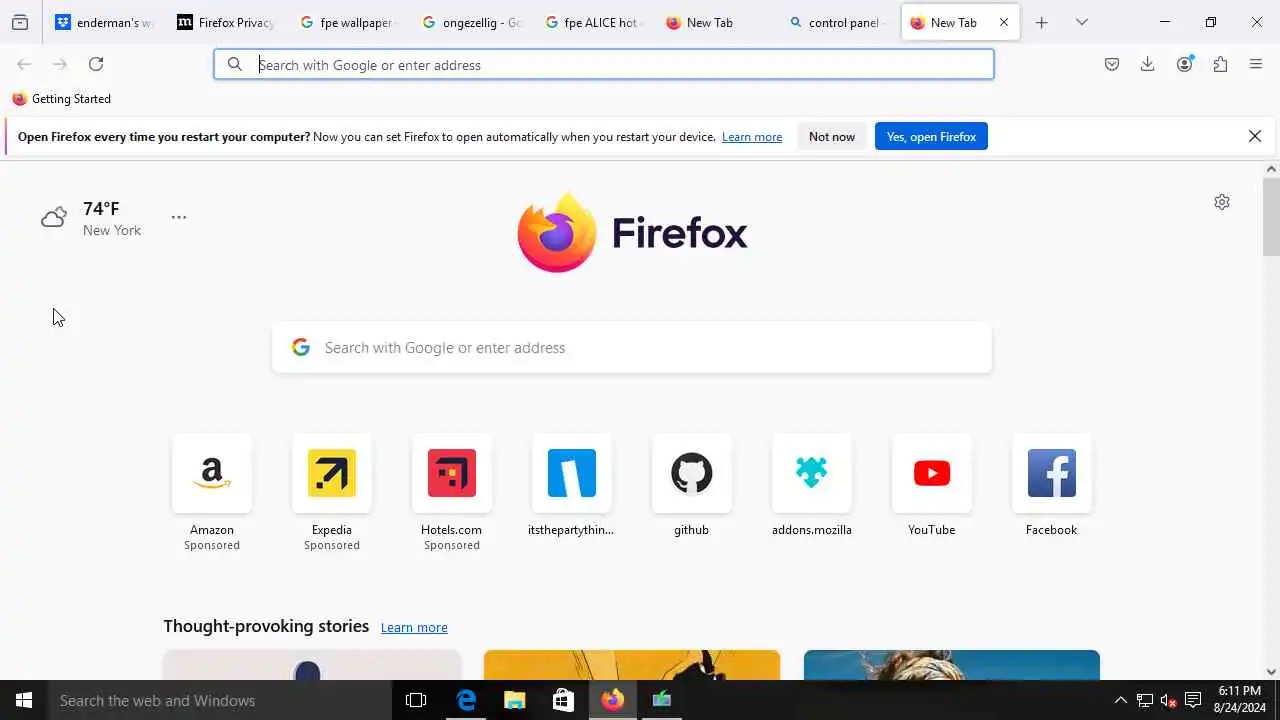This screenshot has height=720, width=1280.
Task: Open a new tab with plus button
Action: (x=1041, y=22)
